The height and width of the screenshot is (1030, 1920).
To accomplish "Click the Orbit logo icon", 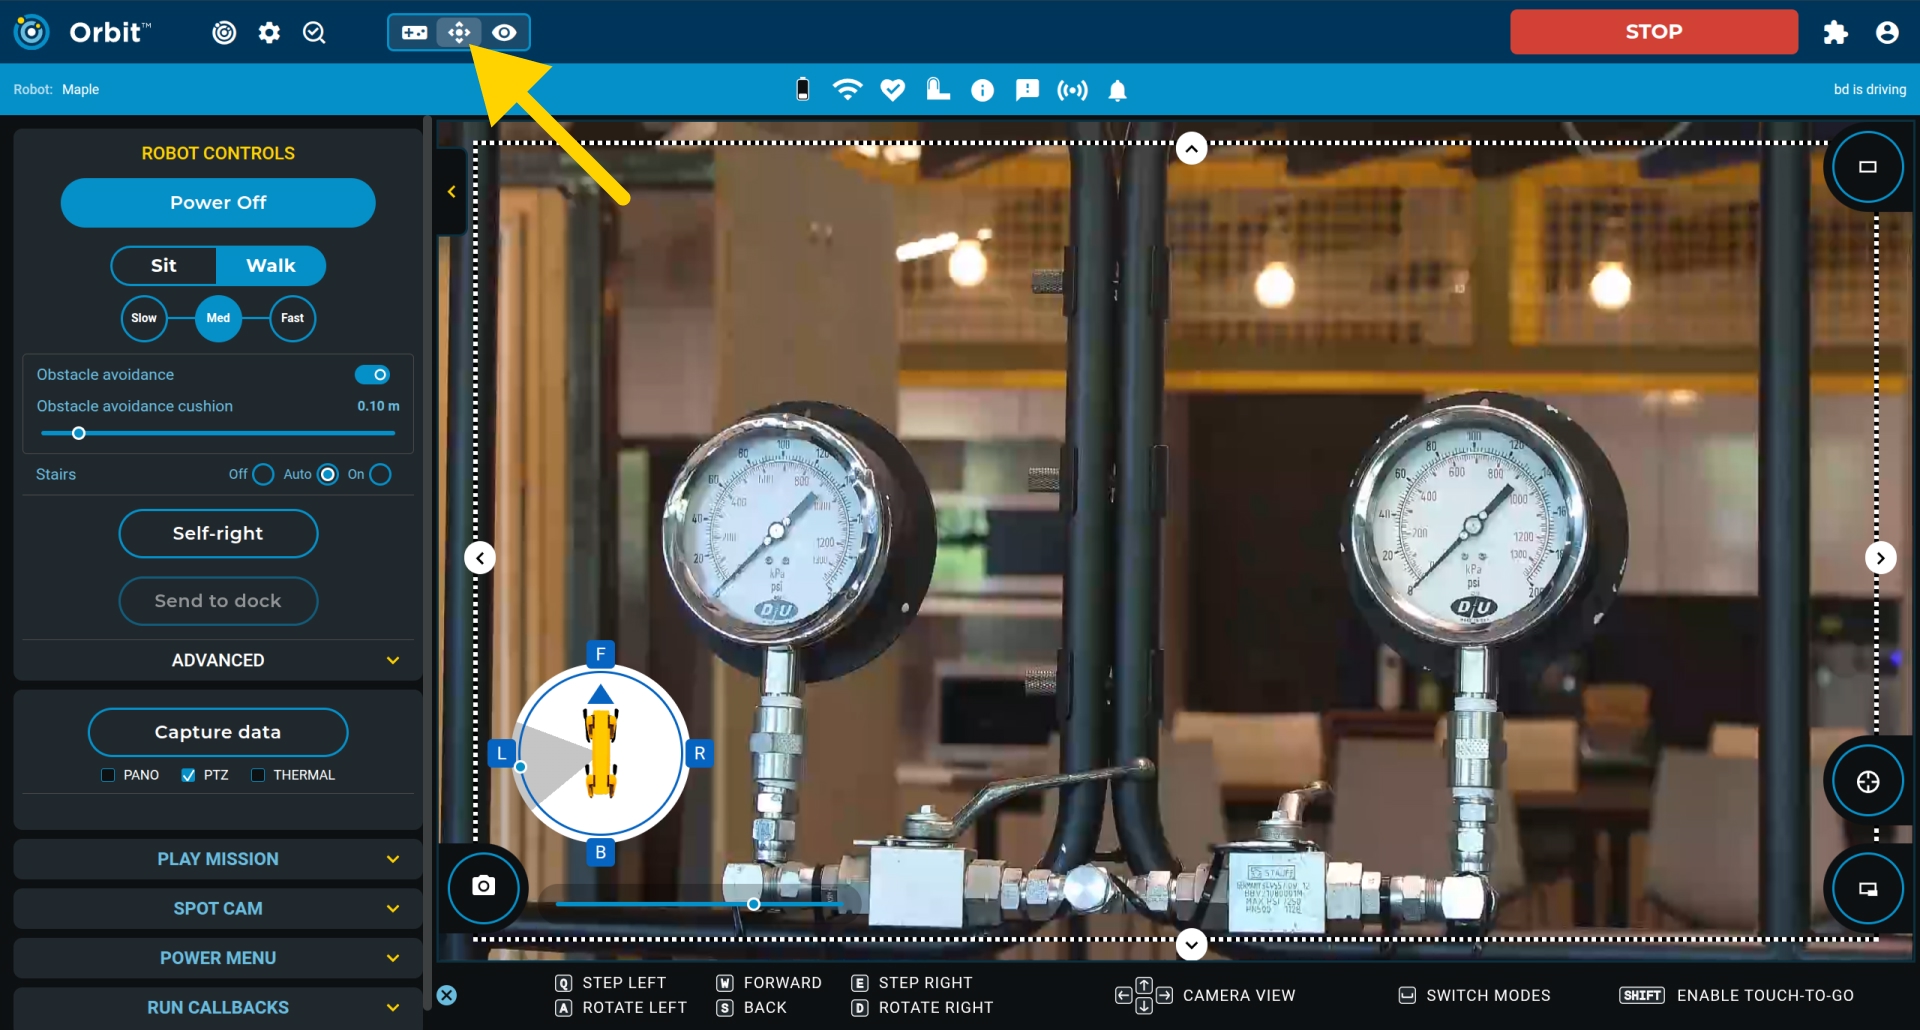I will coord(31,32).
